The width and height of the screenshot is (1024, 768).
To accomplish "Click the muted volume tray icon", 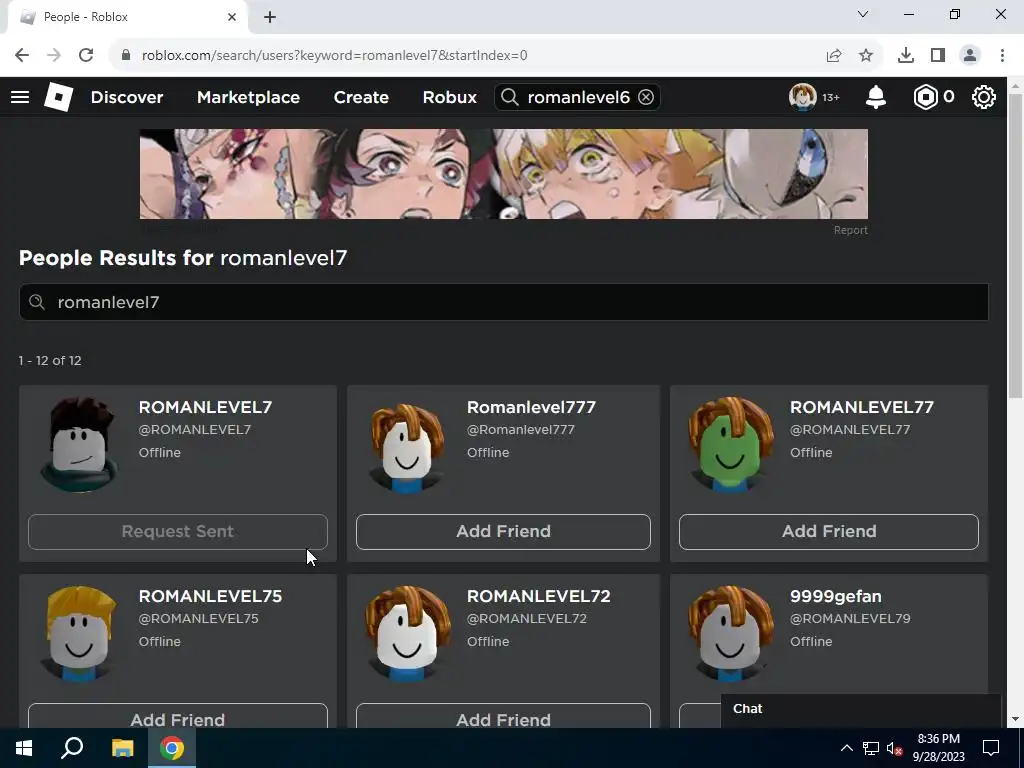I will point(895,748).
